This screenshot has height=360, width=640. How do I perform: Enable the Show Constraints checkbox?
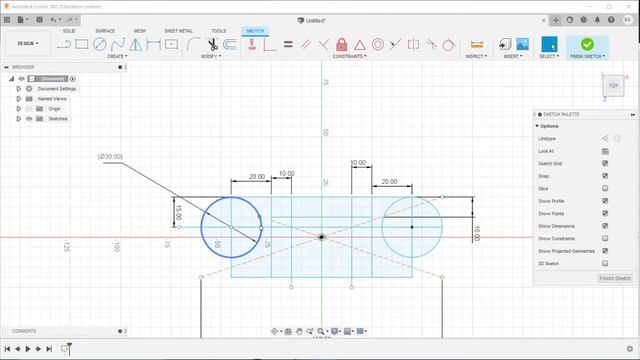pyautogui.click(x=605, y=238)
